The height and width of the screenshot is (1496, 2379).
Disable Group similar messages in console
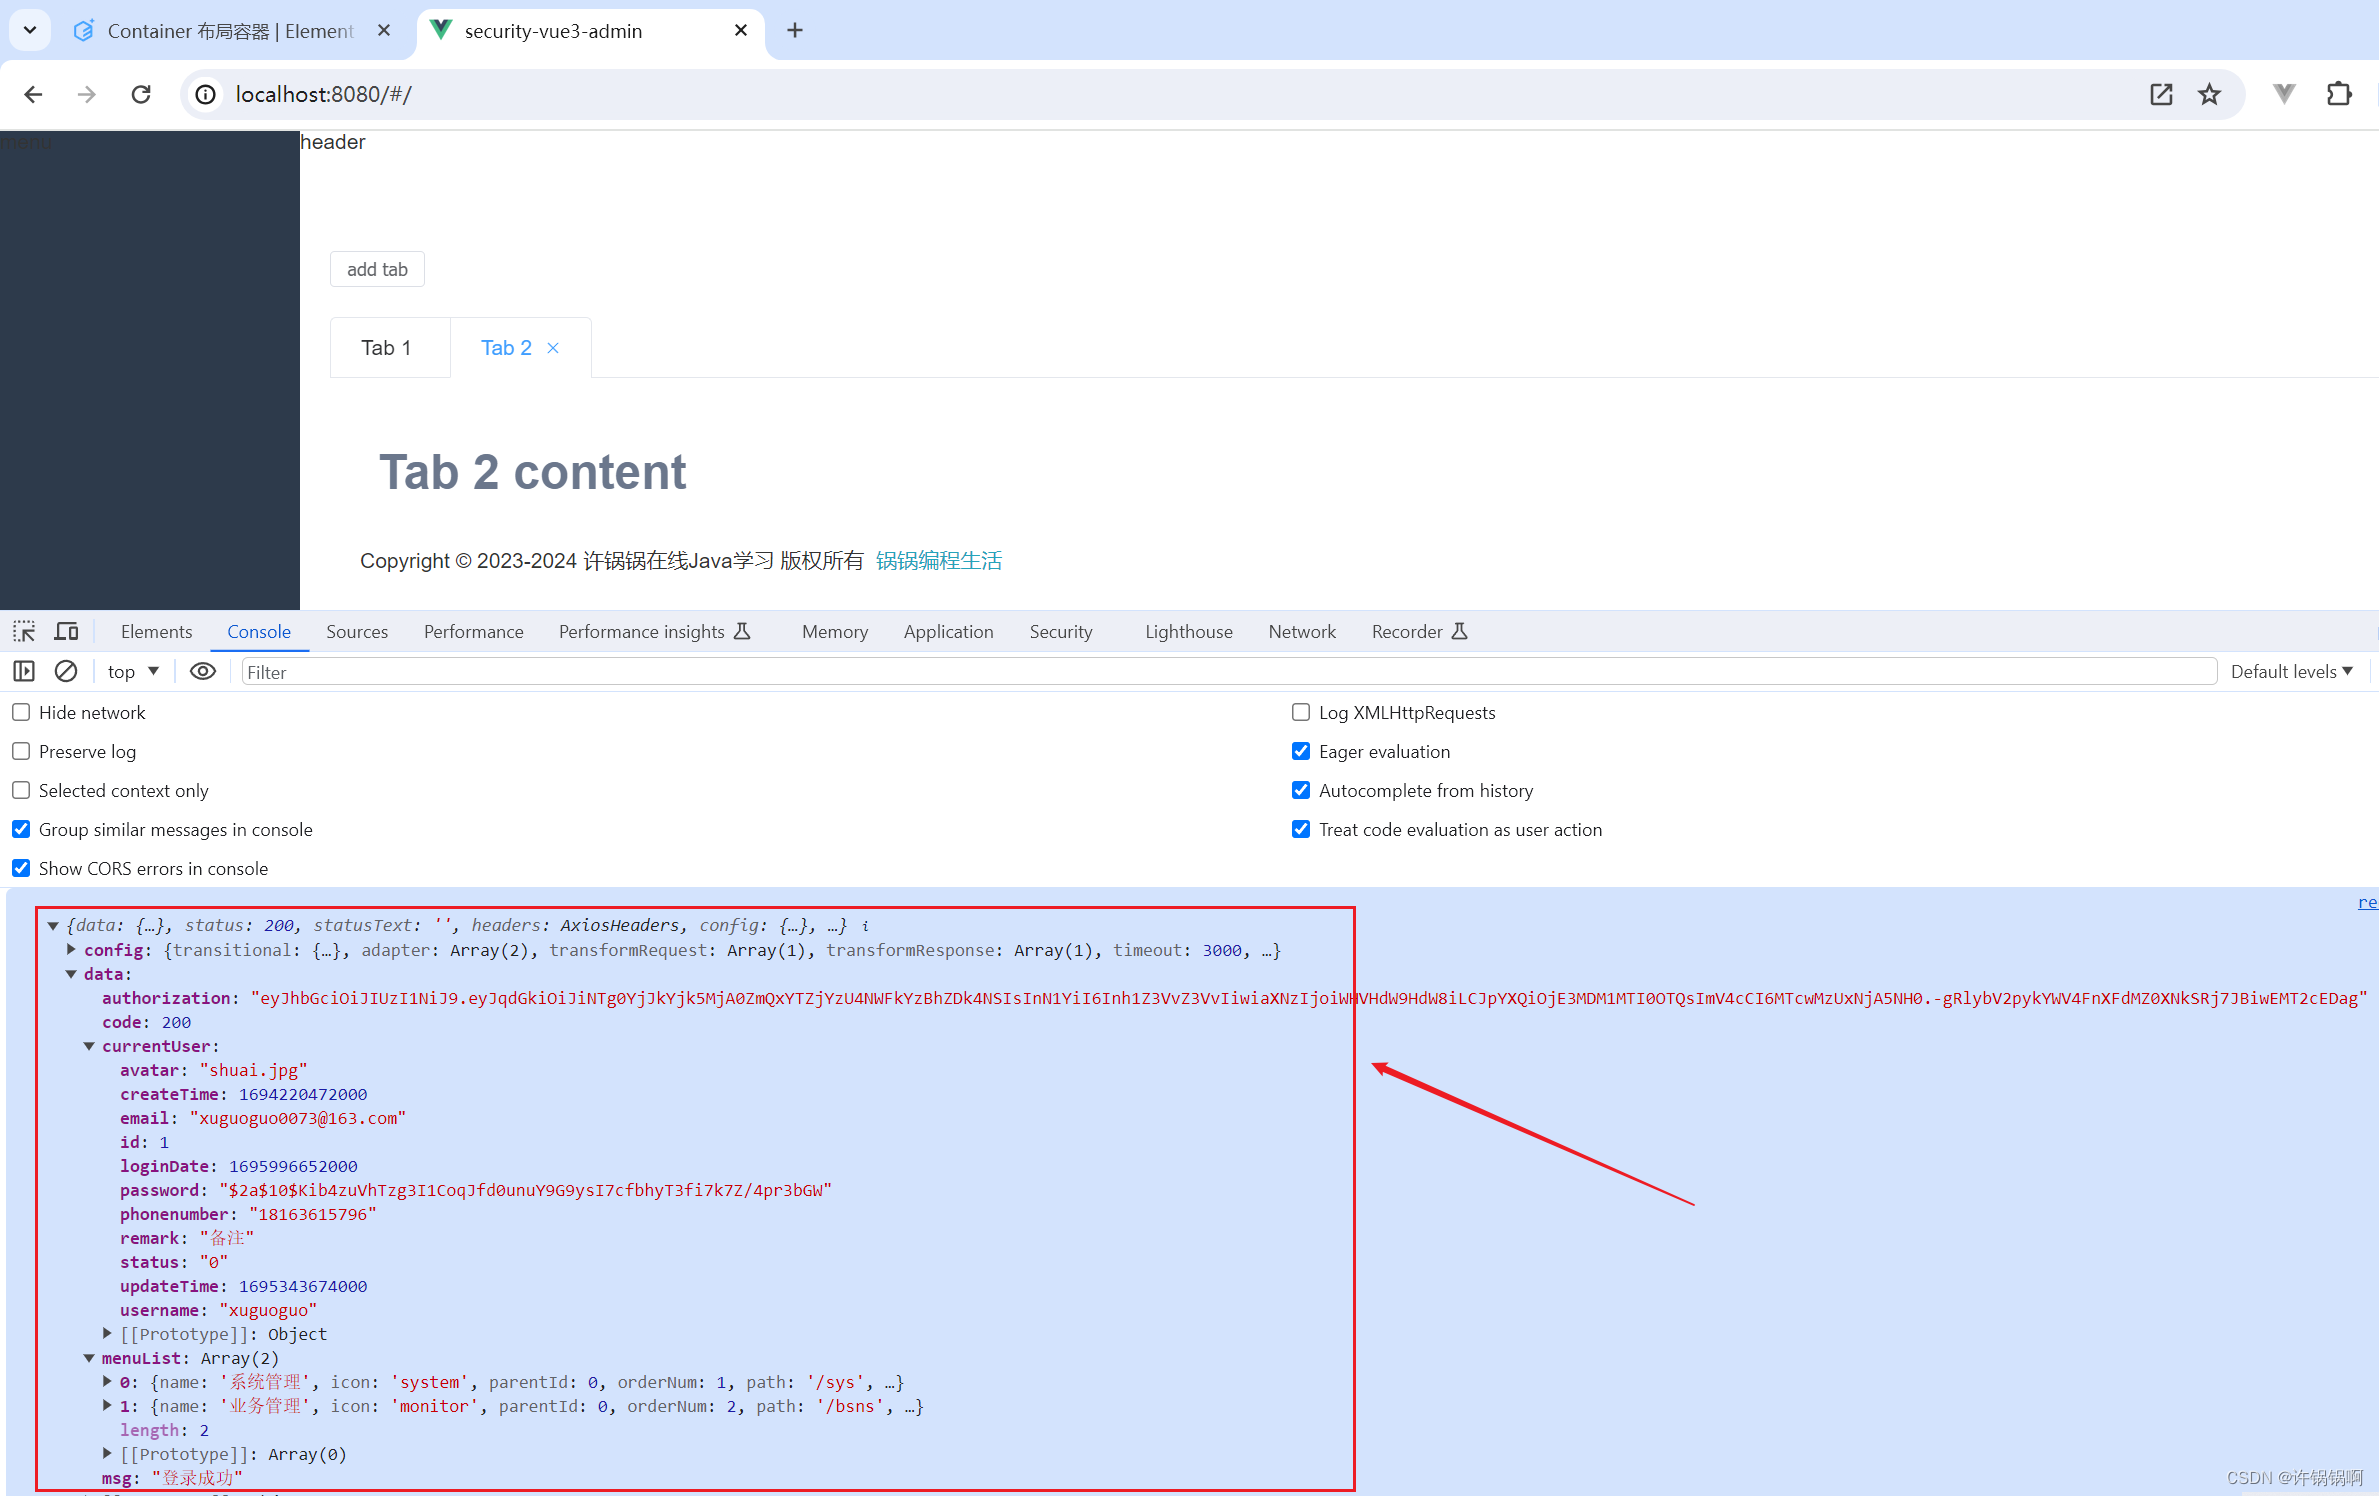click(x=21, y=829)
